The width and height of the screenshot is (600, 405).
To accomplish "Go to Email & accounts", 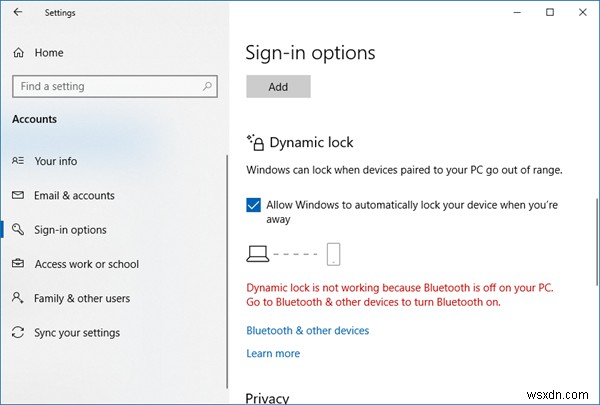I will (x=74, y=196).
